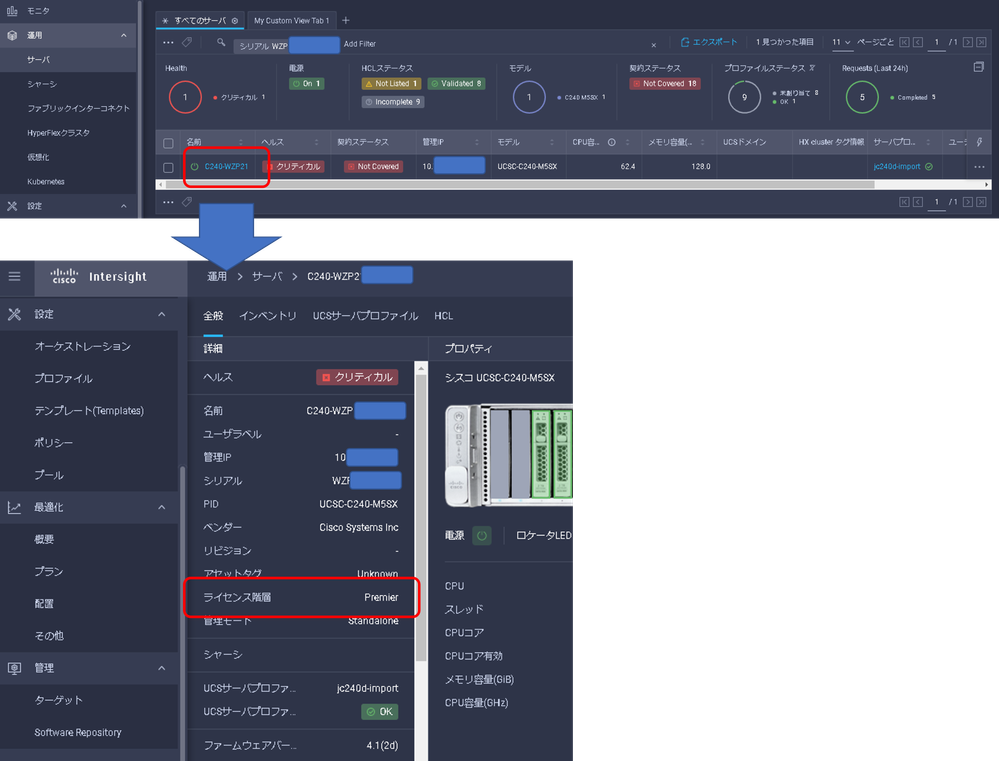Collapse the widgets panel via the top-right icon
The height and width of the screenshot is (761, 999).
979,67
